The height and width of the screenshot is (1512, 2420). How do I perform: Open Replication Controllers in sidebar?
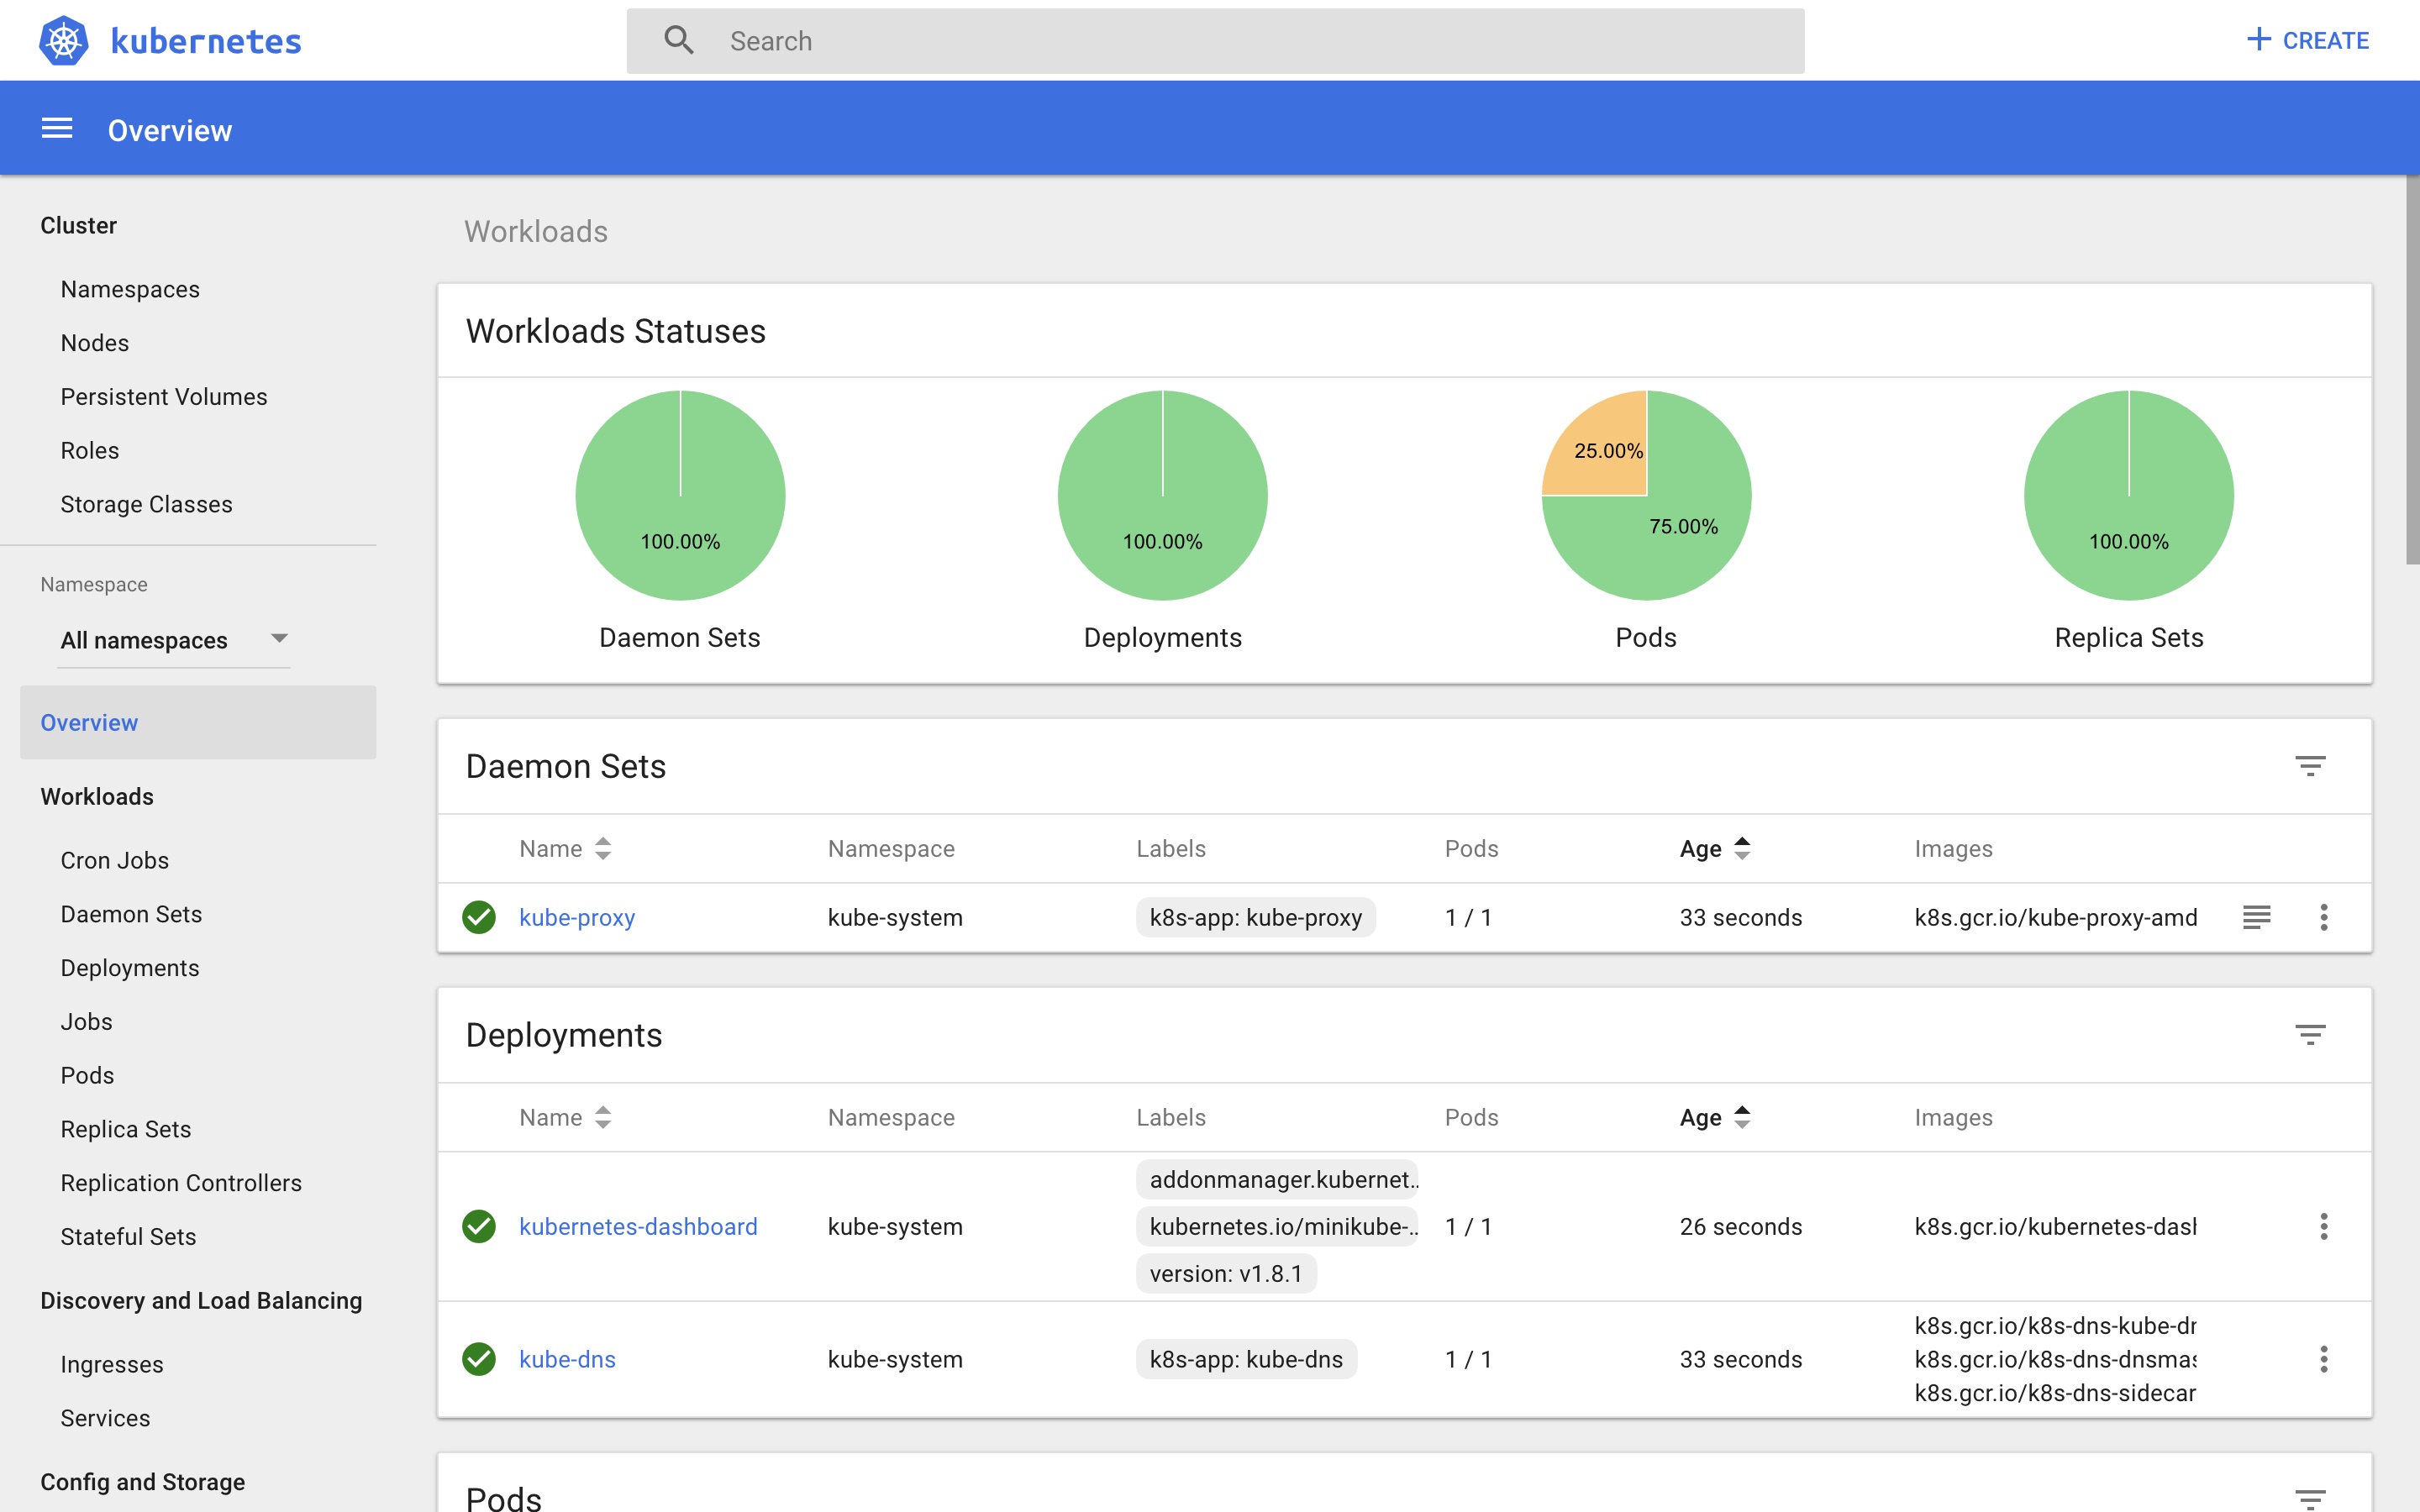[x=181, y=1183]
